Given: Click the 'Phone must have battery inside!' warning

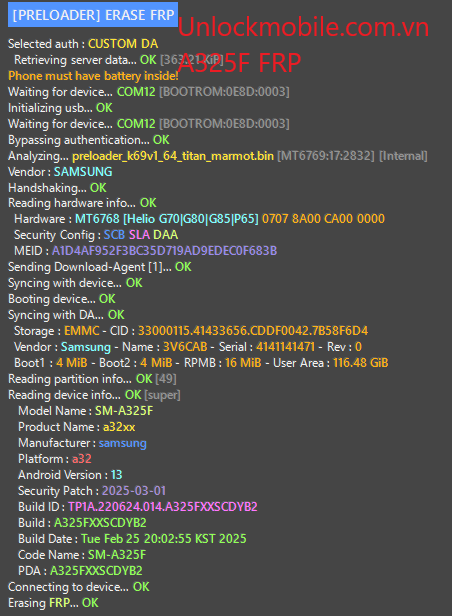Looking at the screenshot, I should tap(93, 75).
